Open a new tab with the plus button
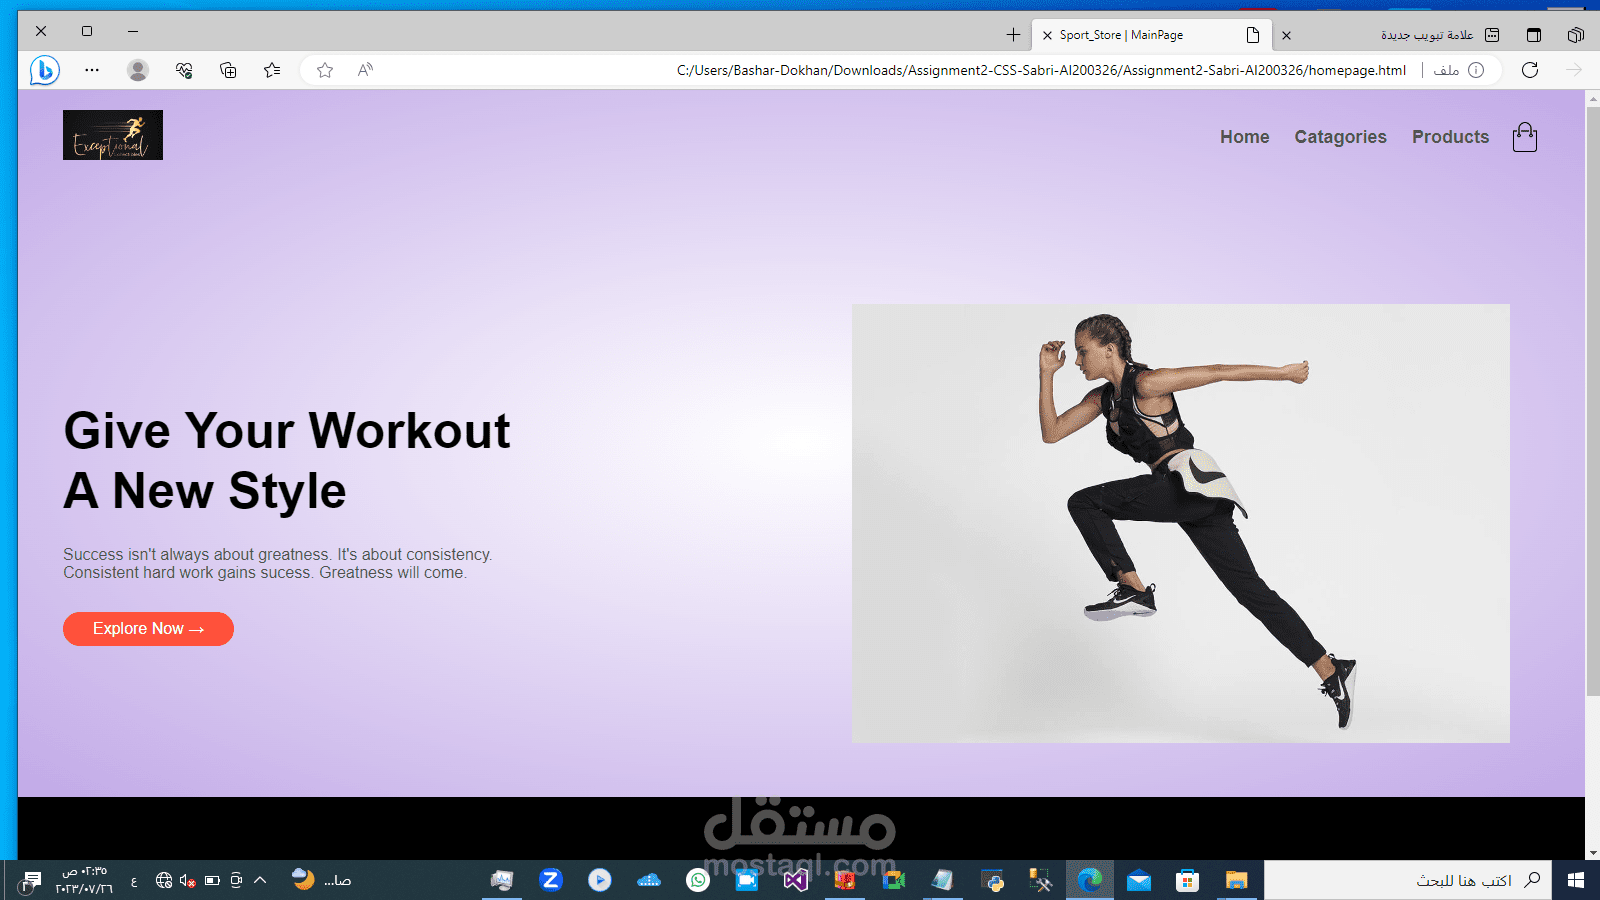1600x900 pixels. point(1013,35)
